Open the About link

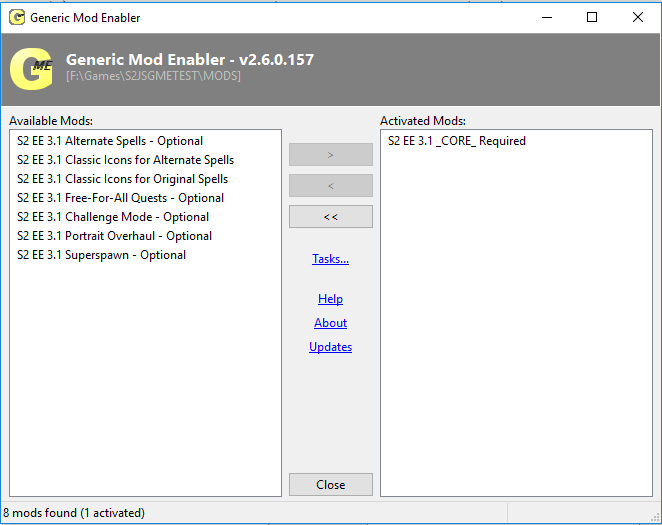pyautogui.click(x=331, y=323)
